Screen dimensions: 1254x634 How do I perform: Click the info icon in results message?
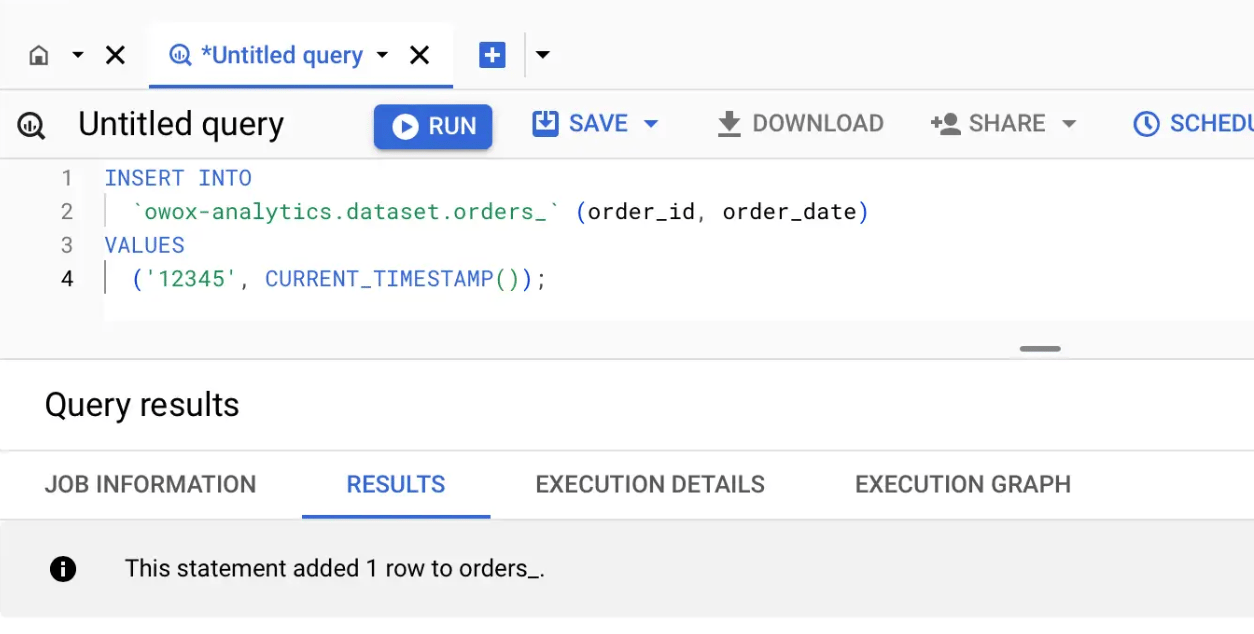click(x=63, y=569)
